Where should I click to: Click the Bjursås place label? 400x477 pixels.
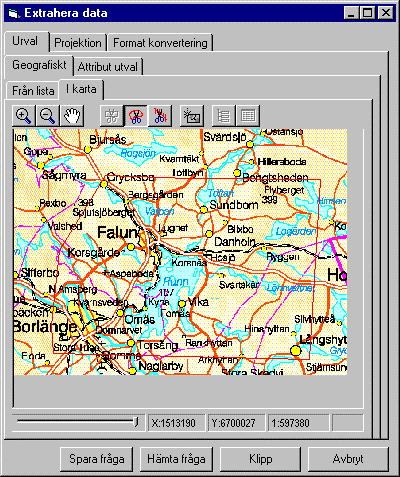[x=108, y=140]
